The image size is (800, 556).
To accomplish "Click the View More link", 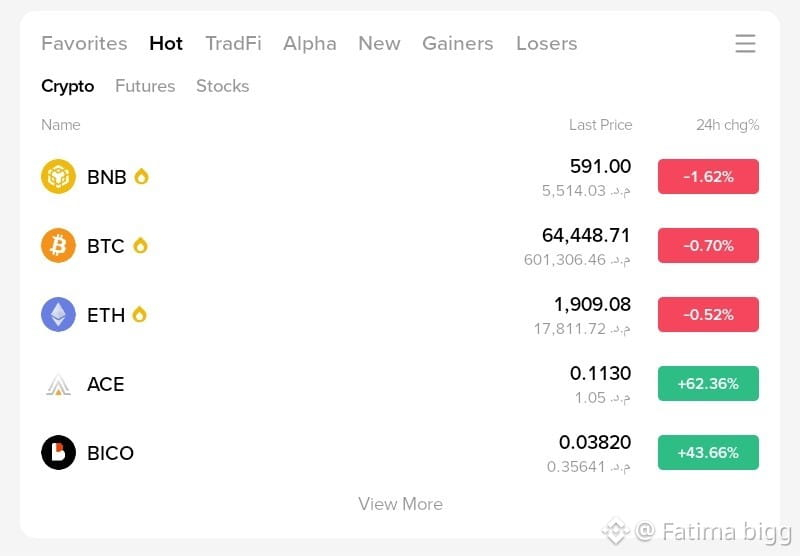I will tap(401, 504).
